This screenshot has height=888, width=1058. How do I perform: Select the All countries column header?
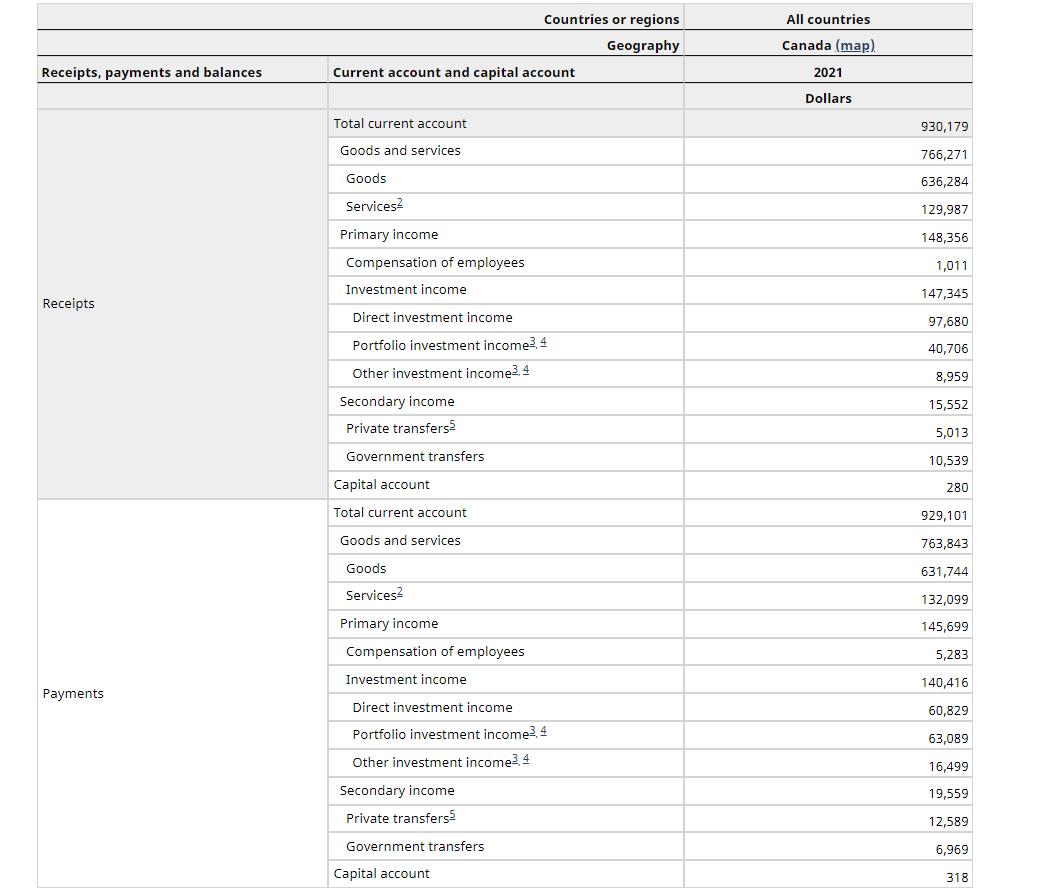coord(828,18)
